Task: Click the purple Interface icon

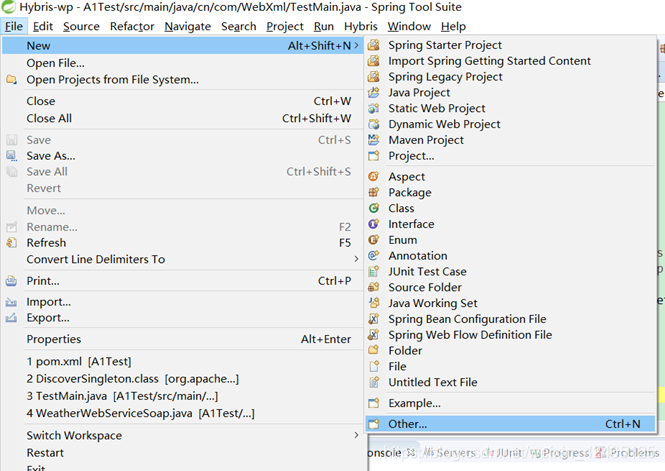Action: coord(374,224)
